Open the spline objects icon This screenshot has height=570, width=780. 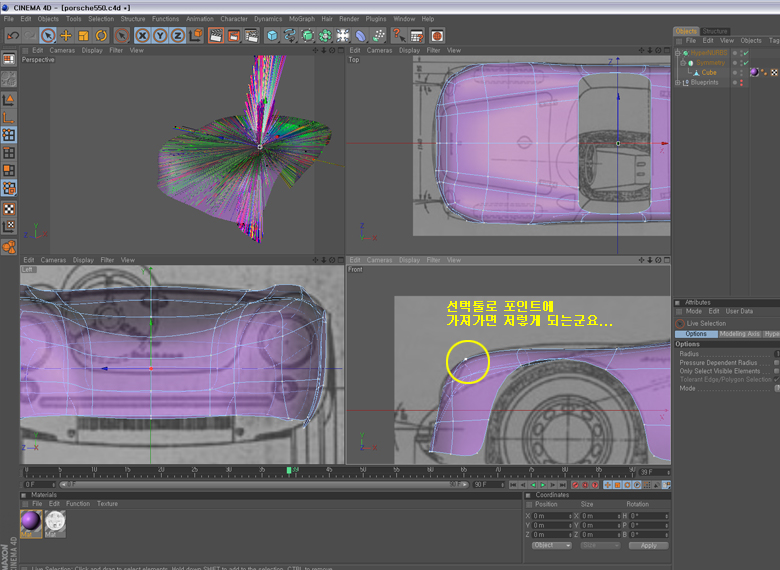[290, 36]
